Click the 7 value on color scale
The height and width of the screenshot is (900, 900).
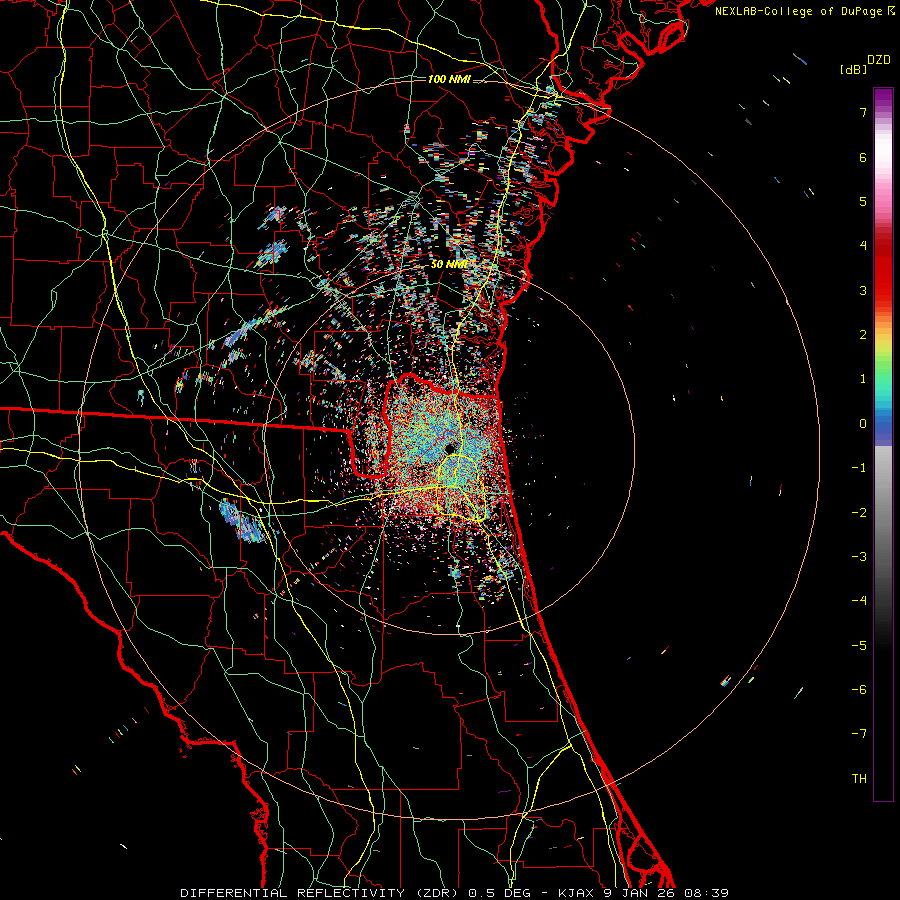(863, 112)
